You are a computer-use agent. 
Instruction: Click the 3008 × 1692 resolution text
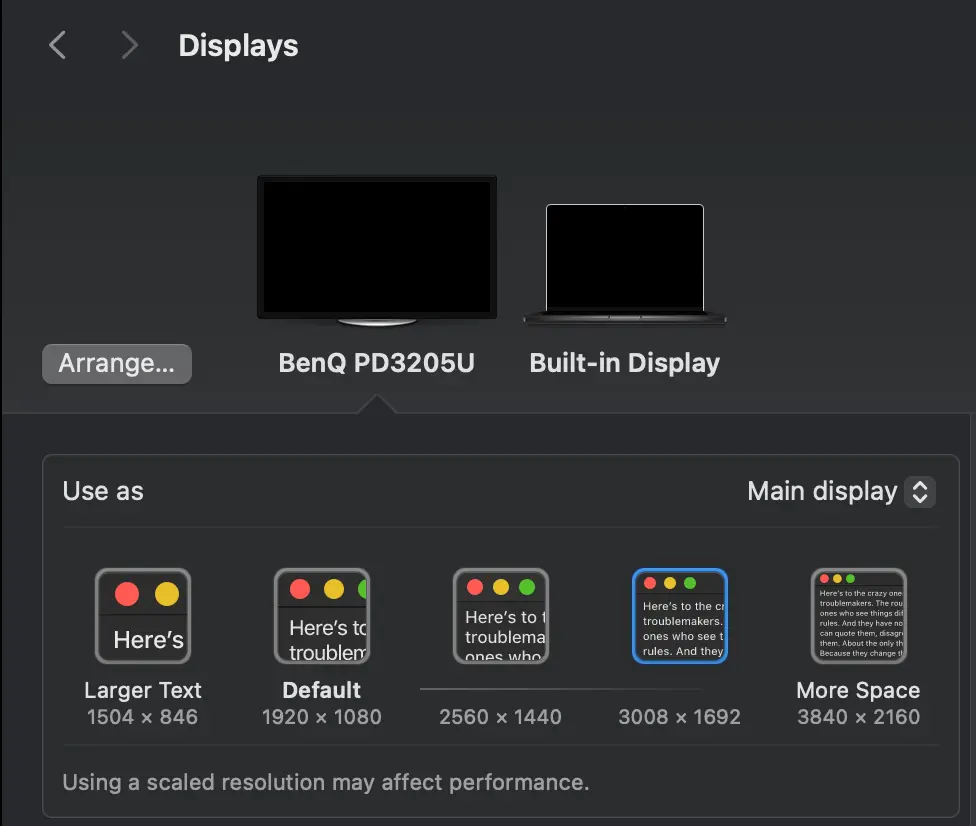pyautogui.click(x=679, y=717)
